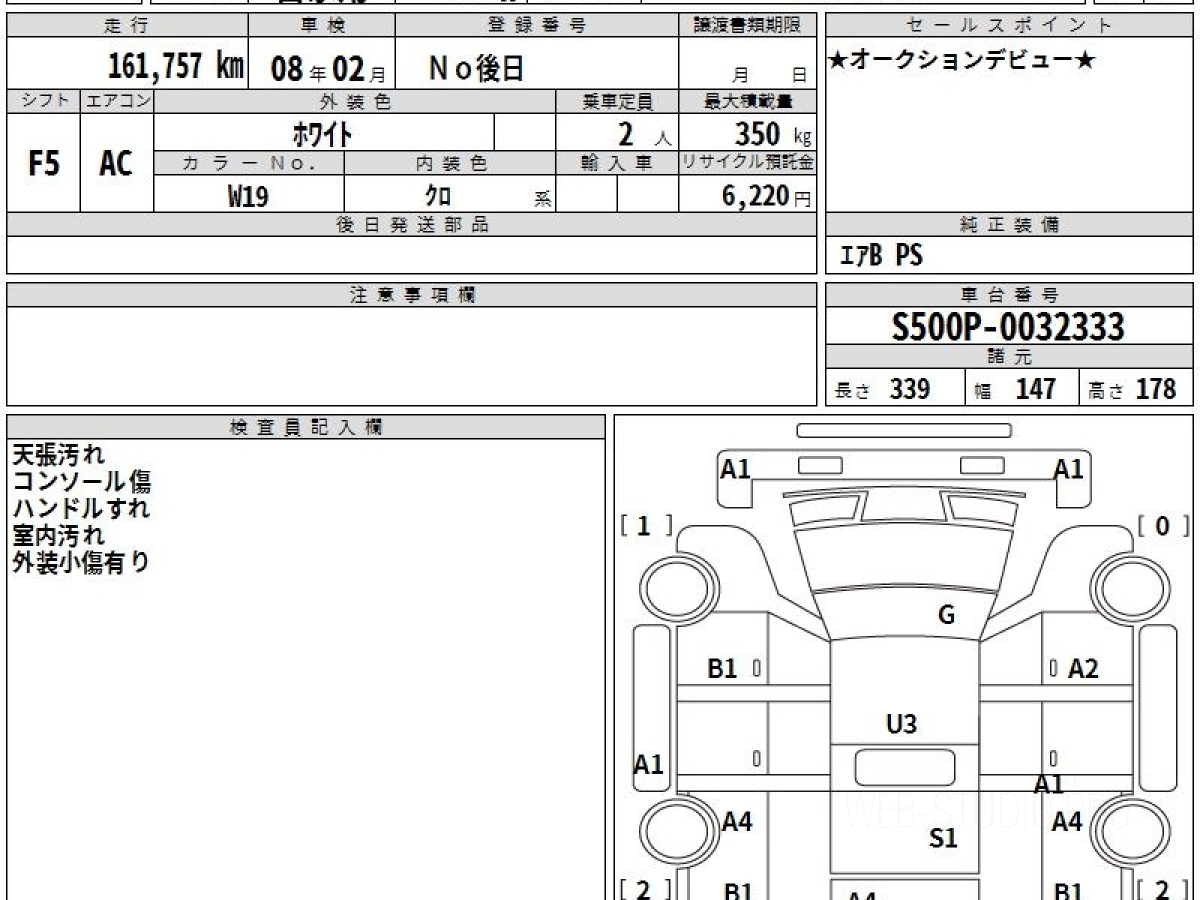Select chassis number S500P-0032333
1200x900 pixels.
click(1008, 327)
